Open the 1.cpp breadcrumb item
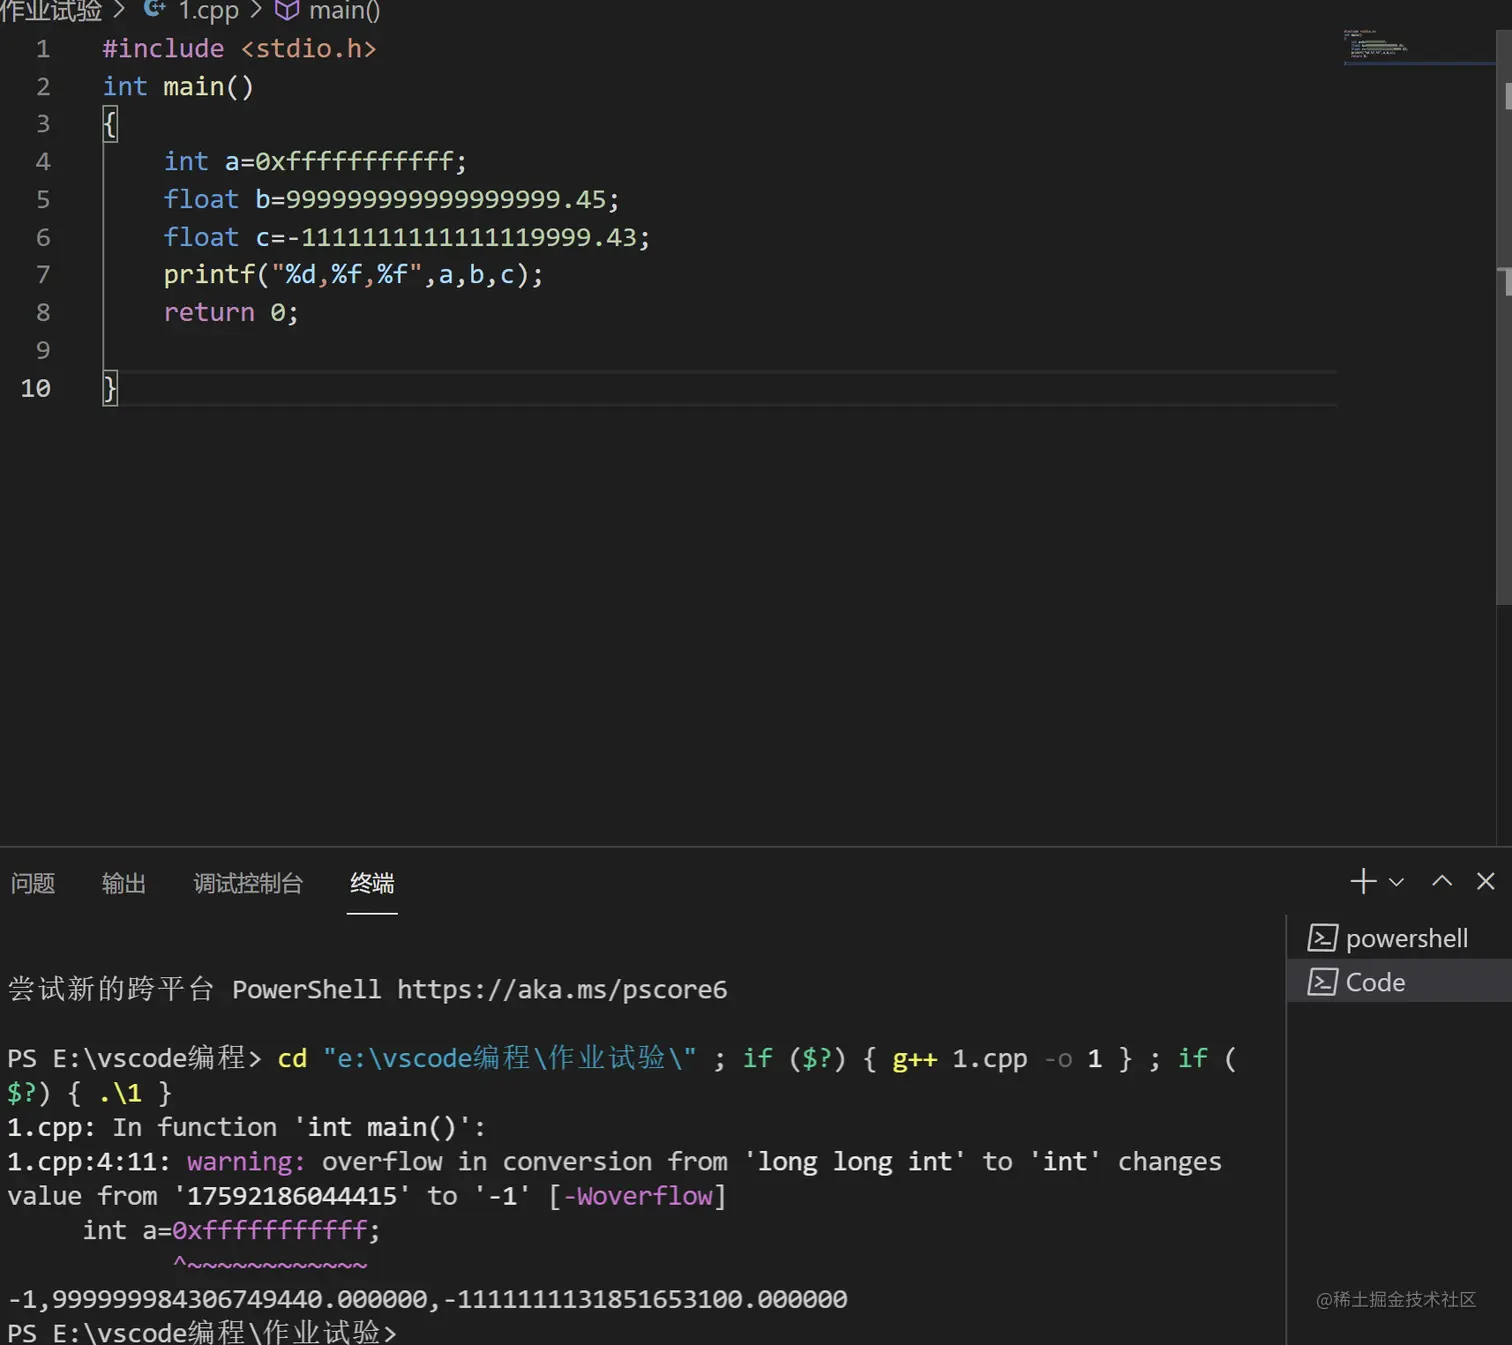This screenshot has width=1512, height=1345. (208, 11)
